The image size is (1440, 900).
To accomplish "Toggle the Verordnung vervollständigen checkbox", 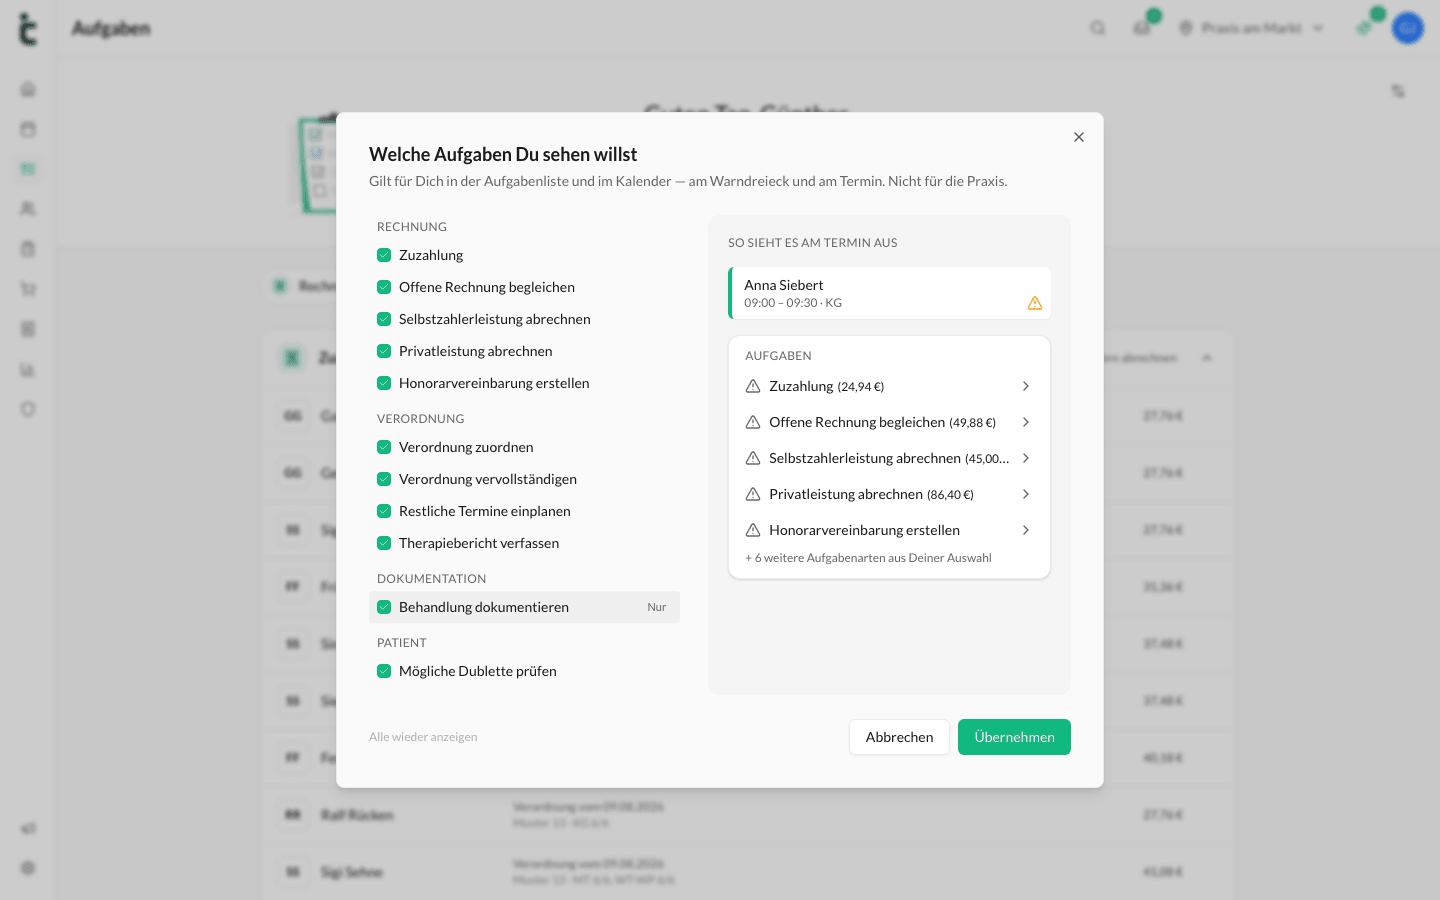I will [384, 479].
